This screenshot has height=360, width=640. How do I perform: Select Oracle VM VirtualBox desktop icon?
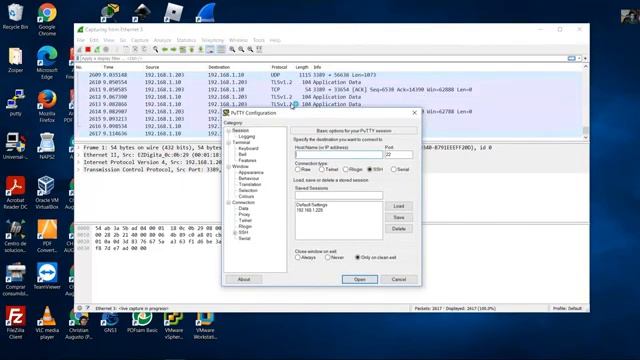pos(47,192)
